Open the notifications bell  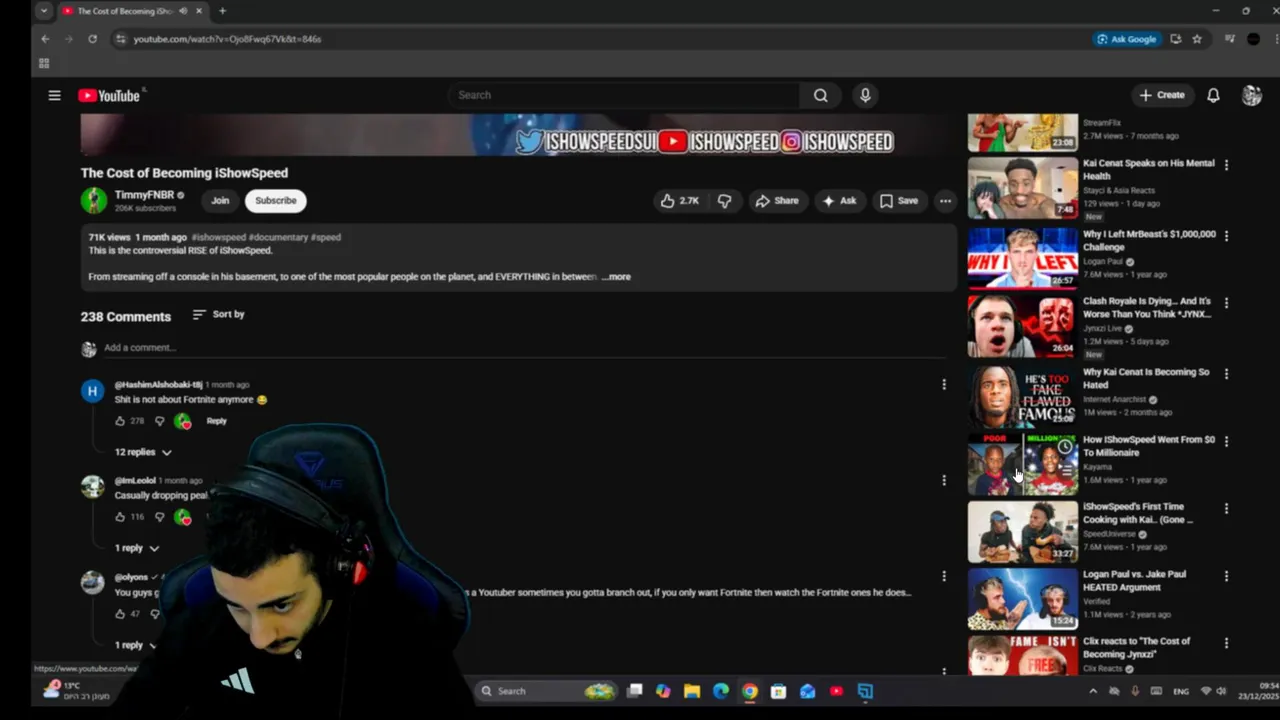(1213, 95)
